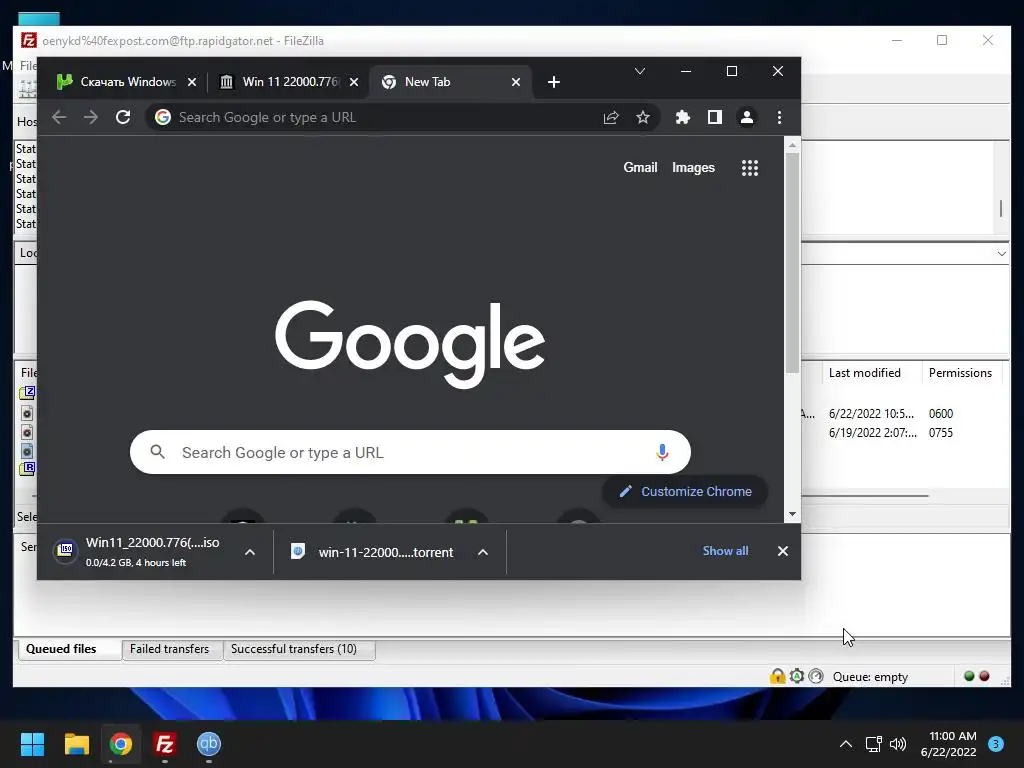Show all downloads
Screen dimensions: 1024x768
coord(725,551)
